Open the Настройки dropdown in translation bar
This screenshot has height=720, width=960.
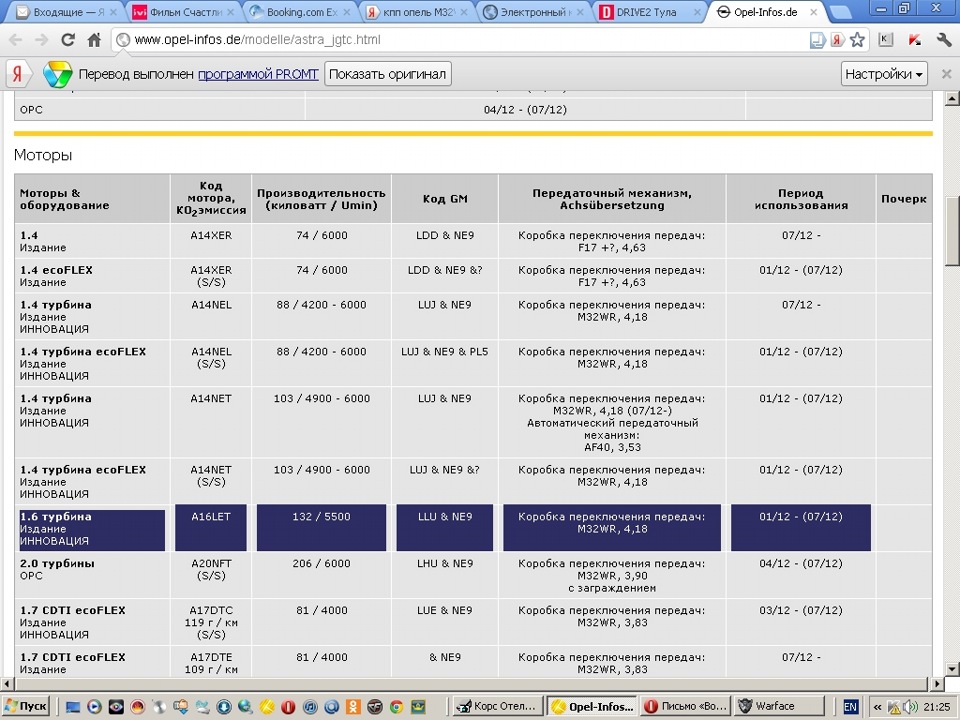click(883, 74)
